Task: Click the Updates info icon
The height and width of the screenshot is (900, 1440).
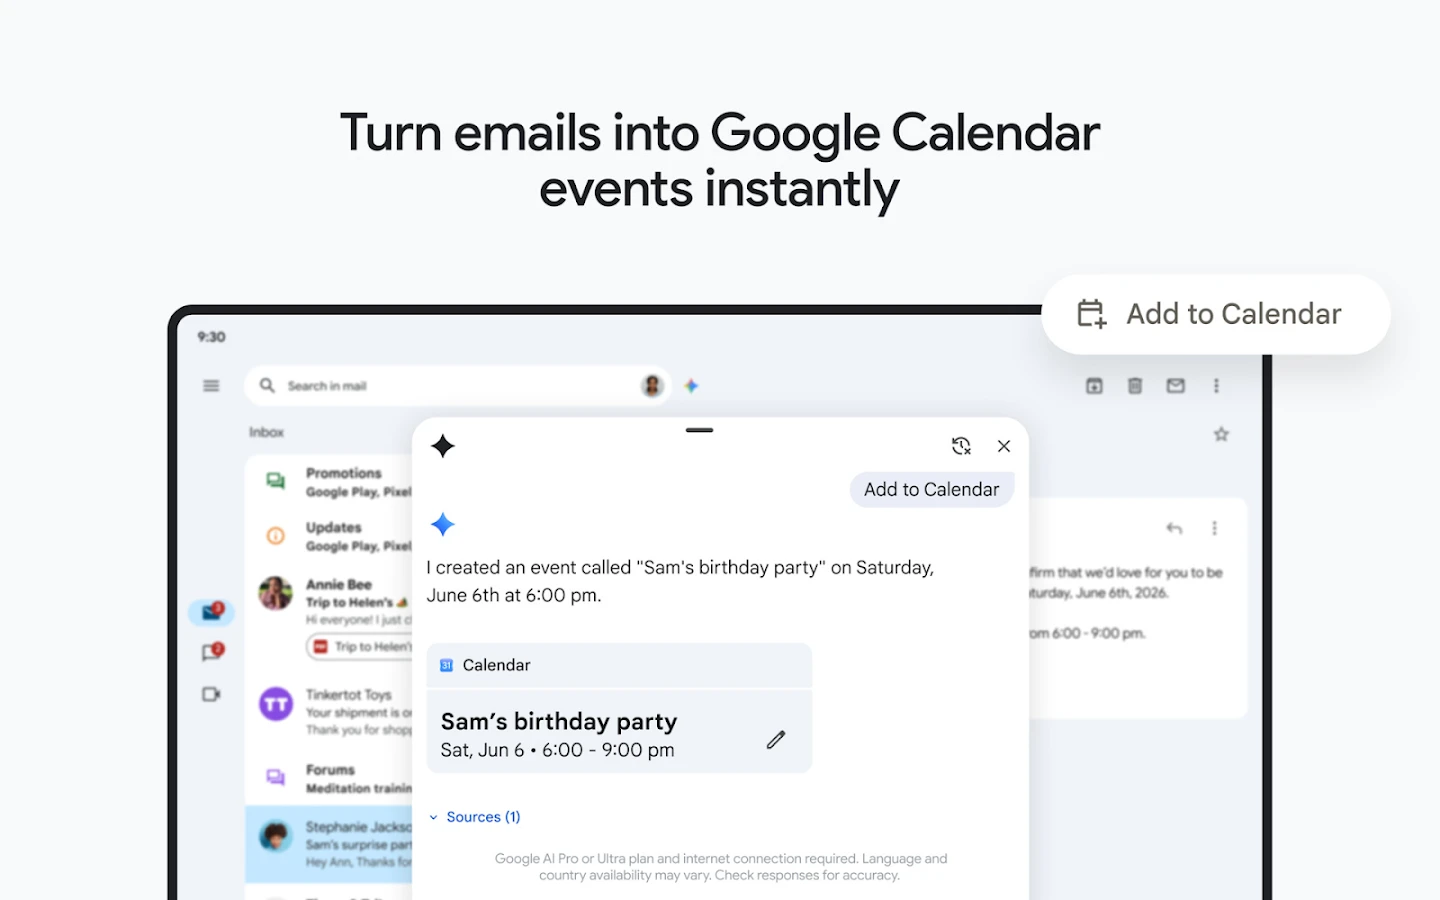Action: pyautogui.click(x=275, y=536)
